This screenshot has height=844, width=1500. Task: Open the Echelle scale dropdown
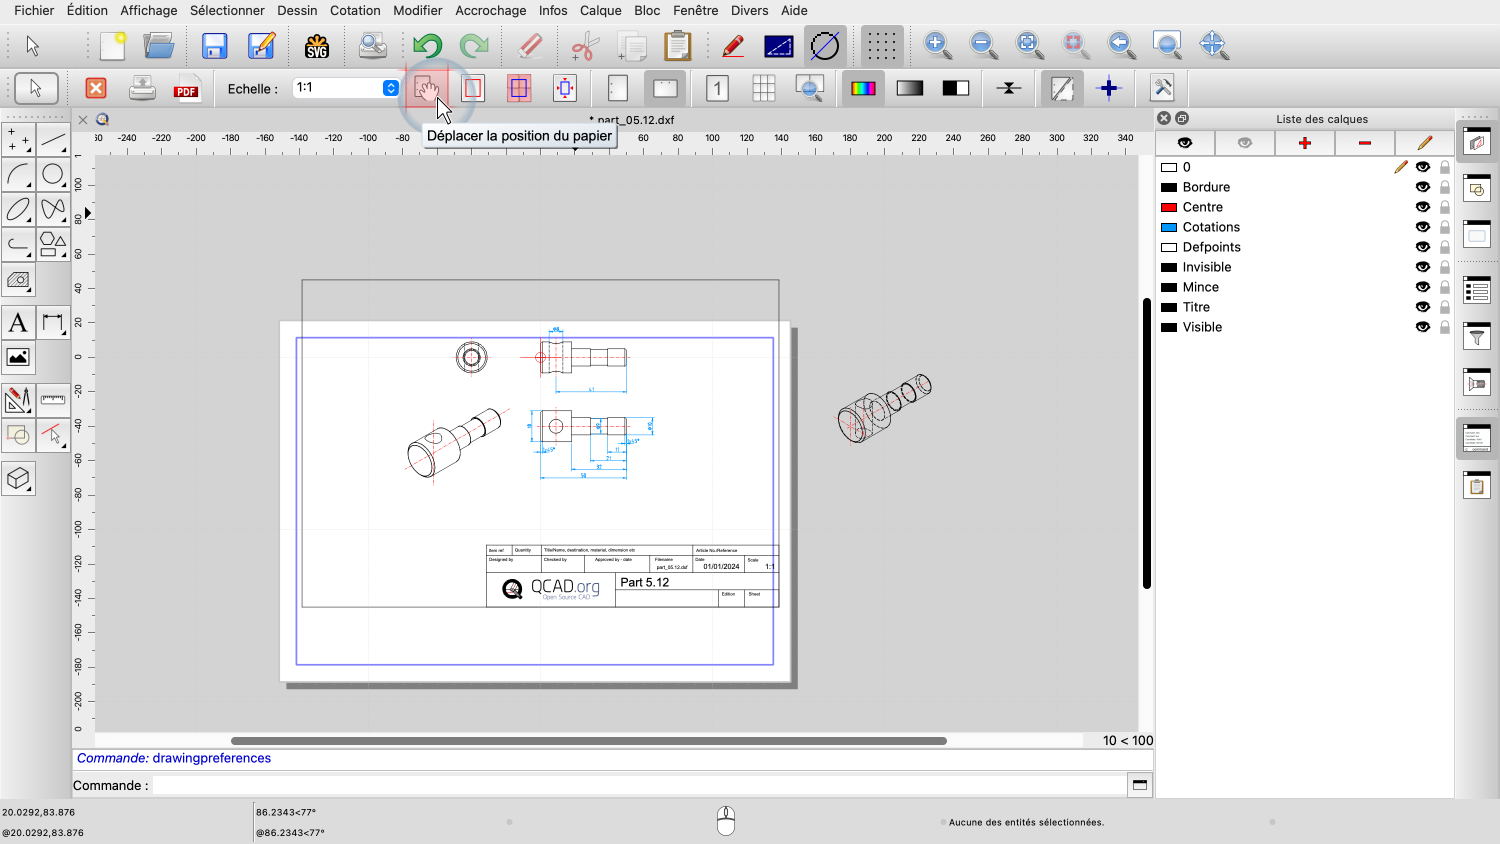(391, 88)
